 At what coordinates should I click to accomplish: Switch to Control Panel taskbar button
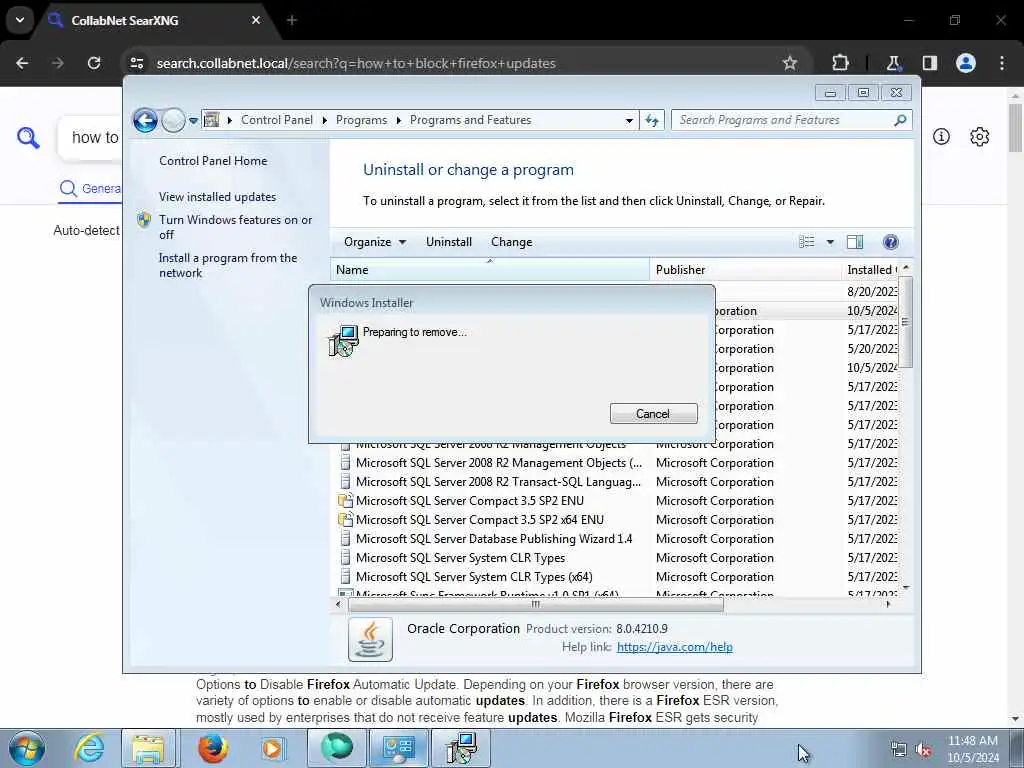(x=399, y=748)
